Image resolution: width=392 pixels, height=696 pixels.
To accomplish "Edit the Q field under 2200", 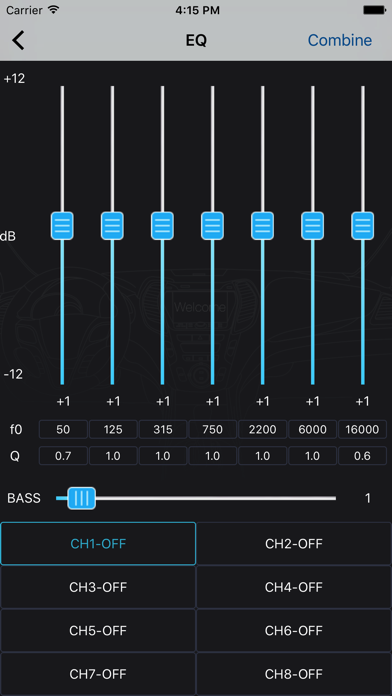I will point(262,456).
